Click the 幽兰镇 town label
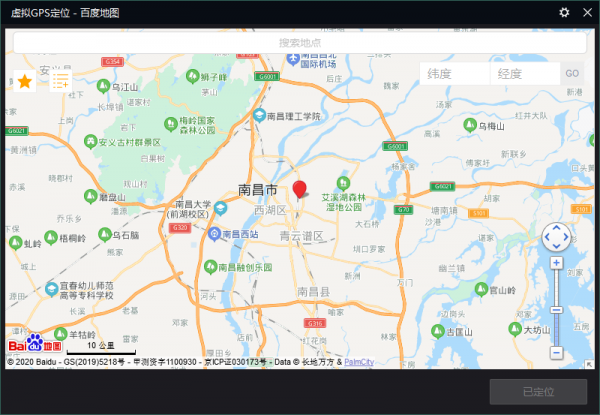This screenshot has height=415, width=600. pos(452,268)
